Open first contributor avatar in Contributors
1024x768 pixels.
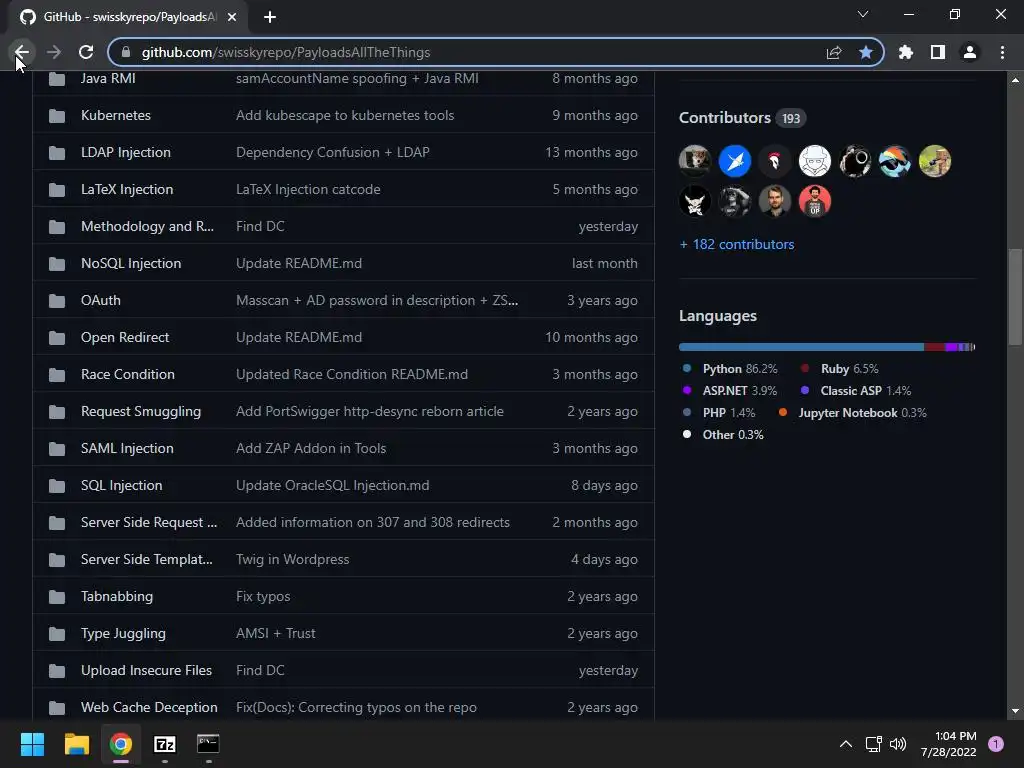695,161
